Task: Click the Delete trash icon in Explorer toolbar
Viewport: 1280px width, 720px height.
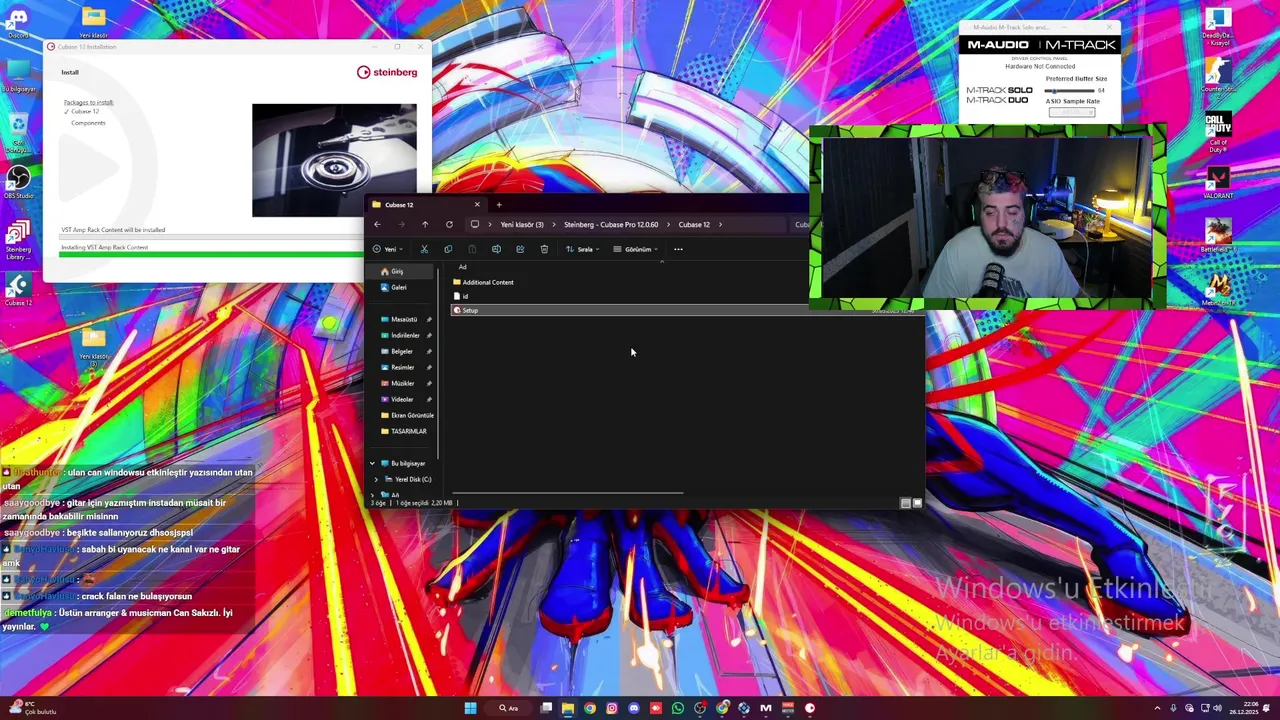Action: click(544, 249)
